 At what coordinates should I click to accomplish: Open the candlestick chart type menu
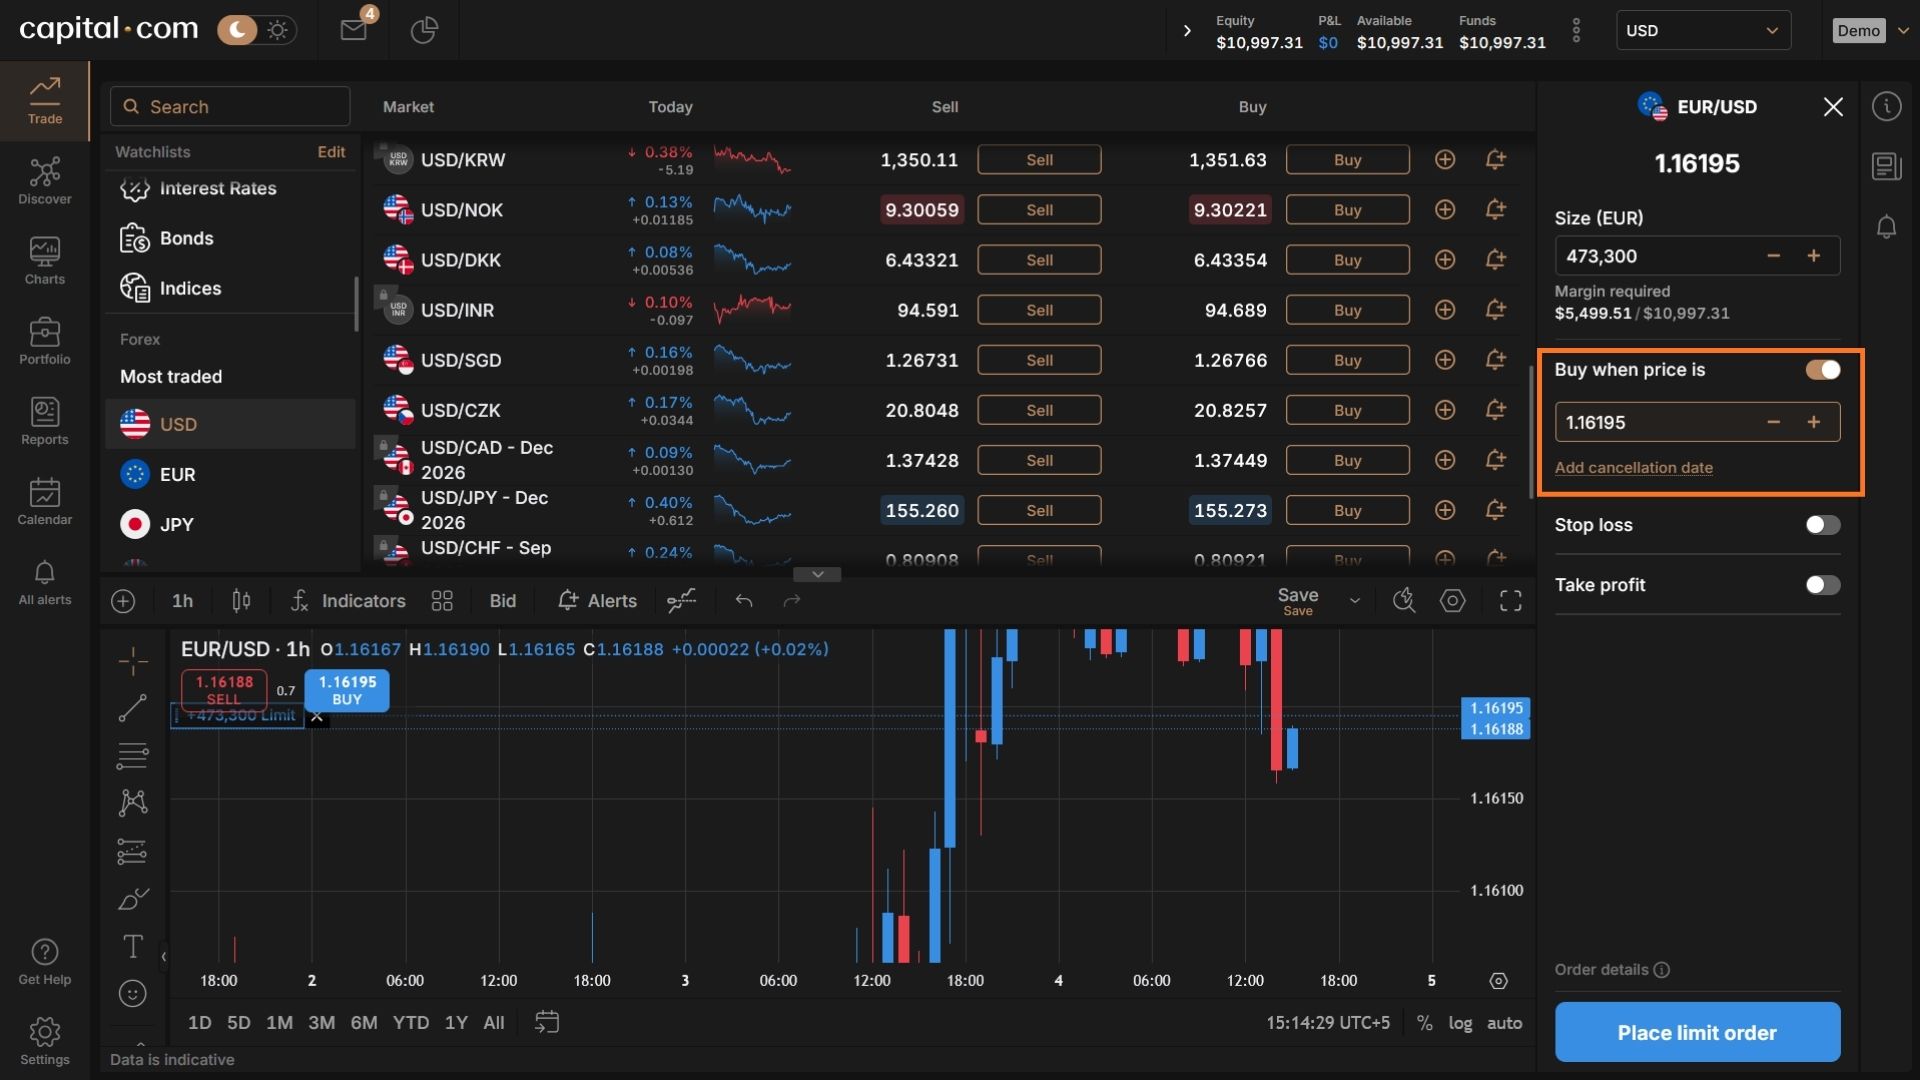pos(241,600)
